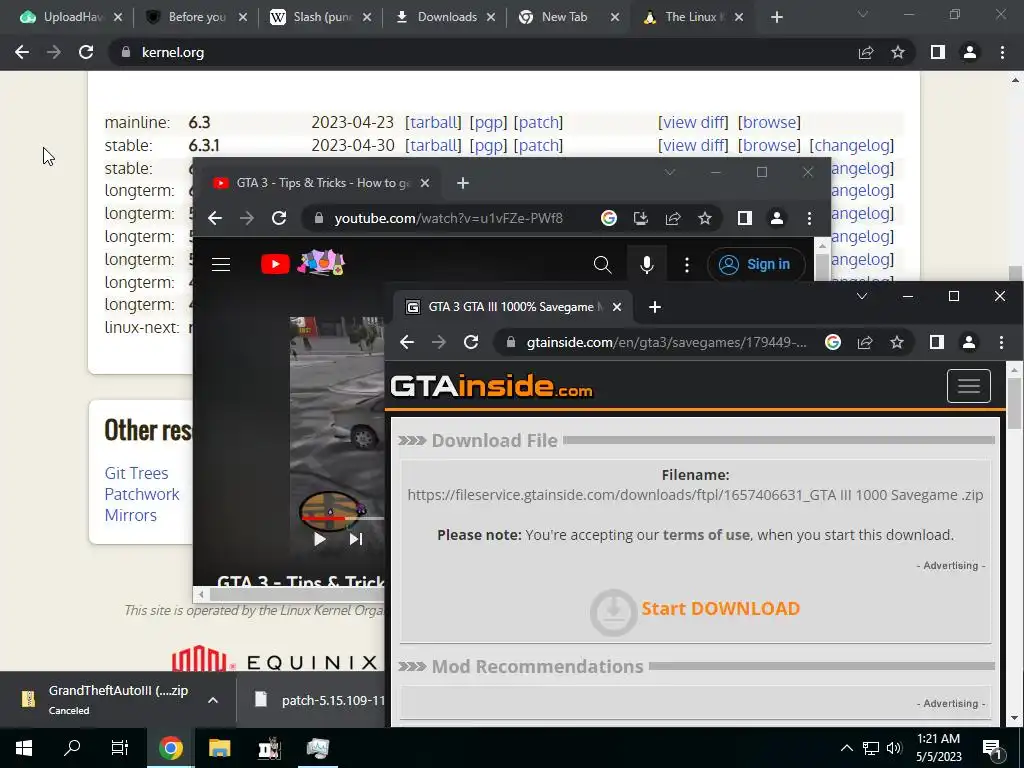Expand tab search in kernel.org window
1024x768 pixels.
coord(863,14)
